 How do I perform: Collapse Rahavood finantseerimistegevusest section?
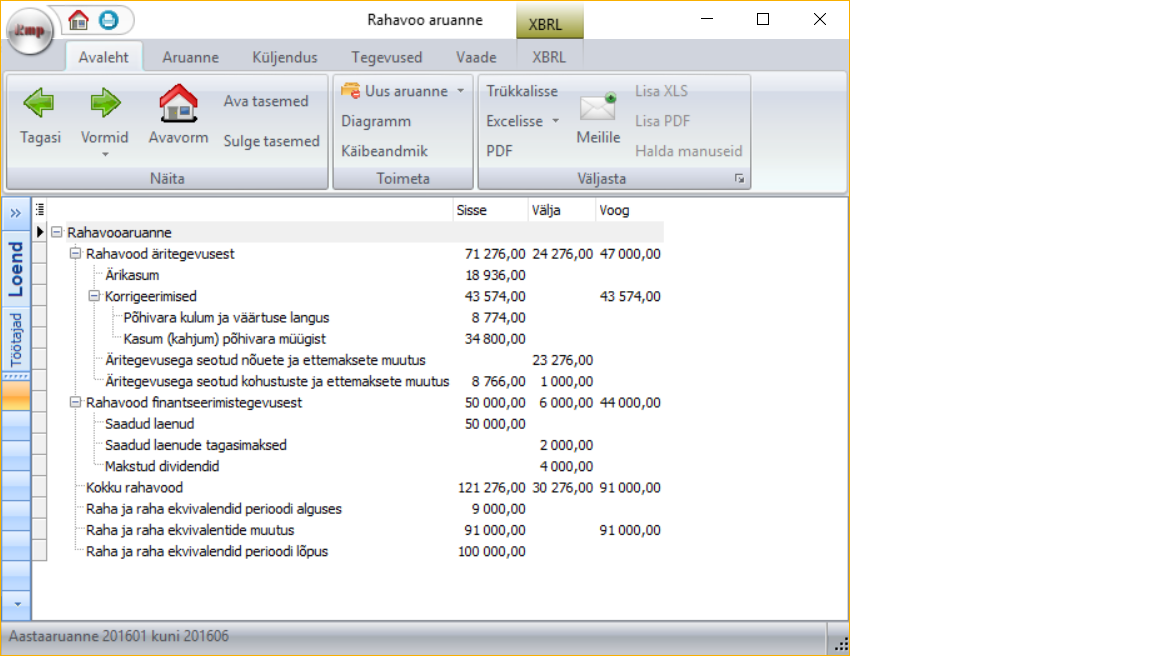pos(75,402)
